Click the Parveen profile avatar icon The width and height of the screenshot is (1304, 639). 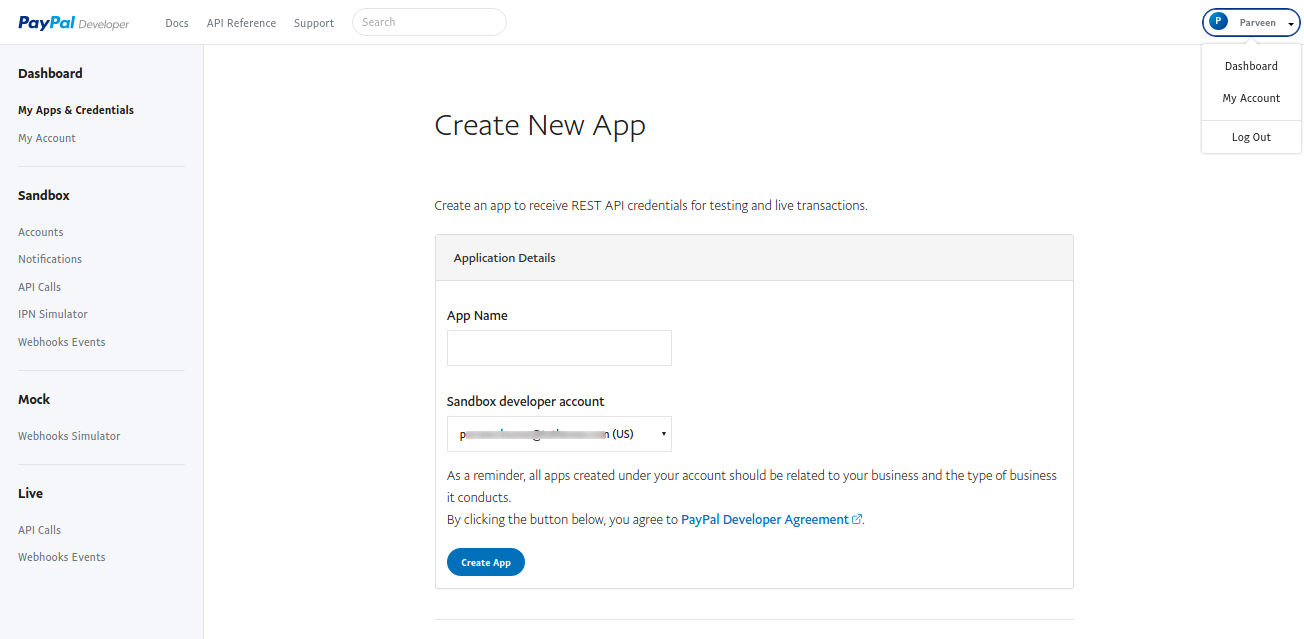(x=1218, y=22)
